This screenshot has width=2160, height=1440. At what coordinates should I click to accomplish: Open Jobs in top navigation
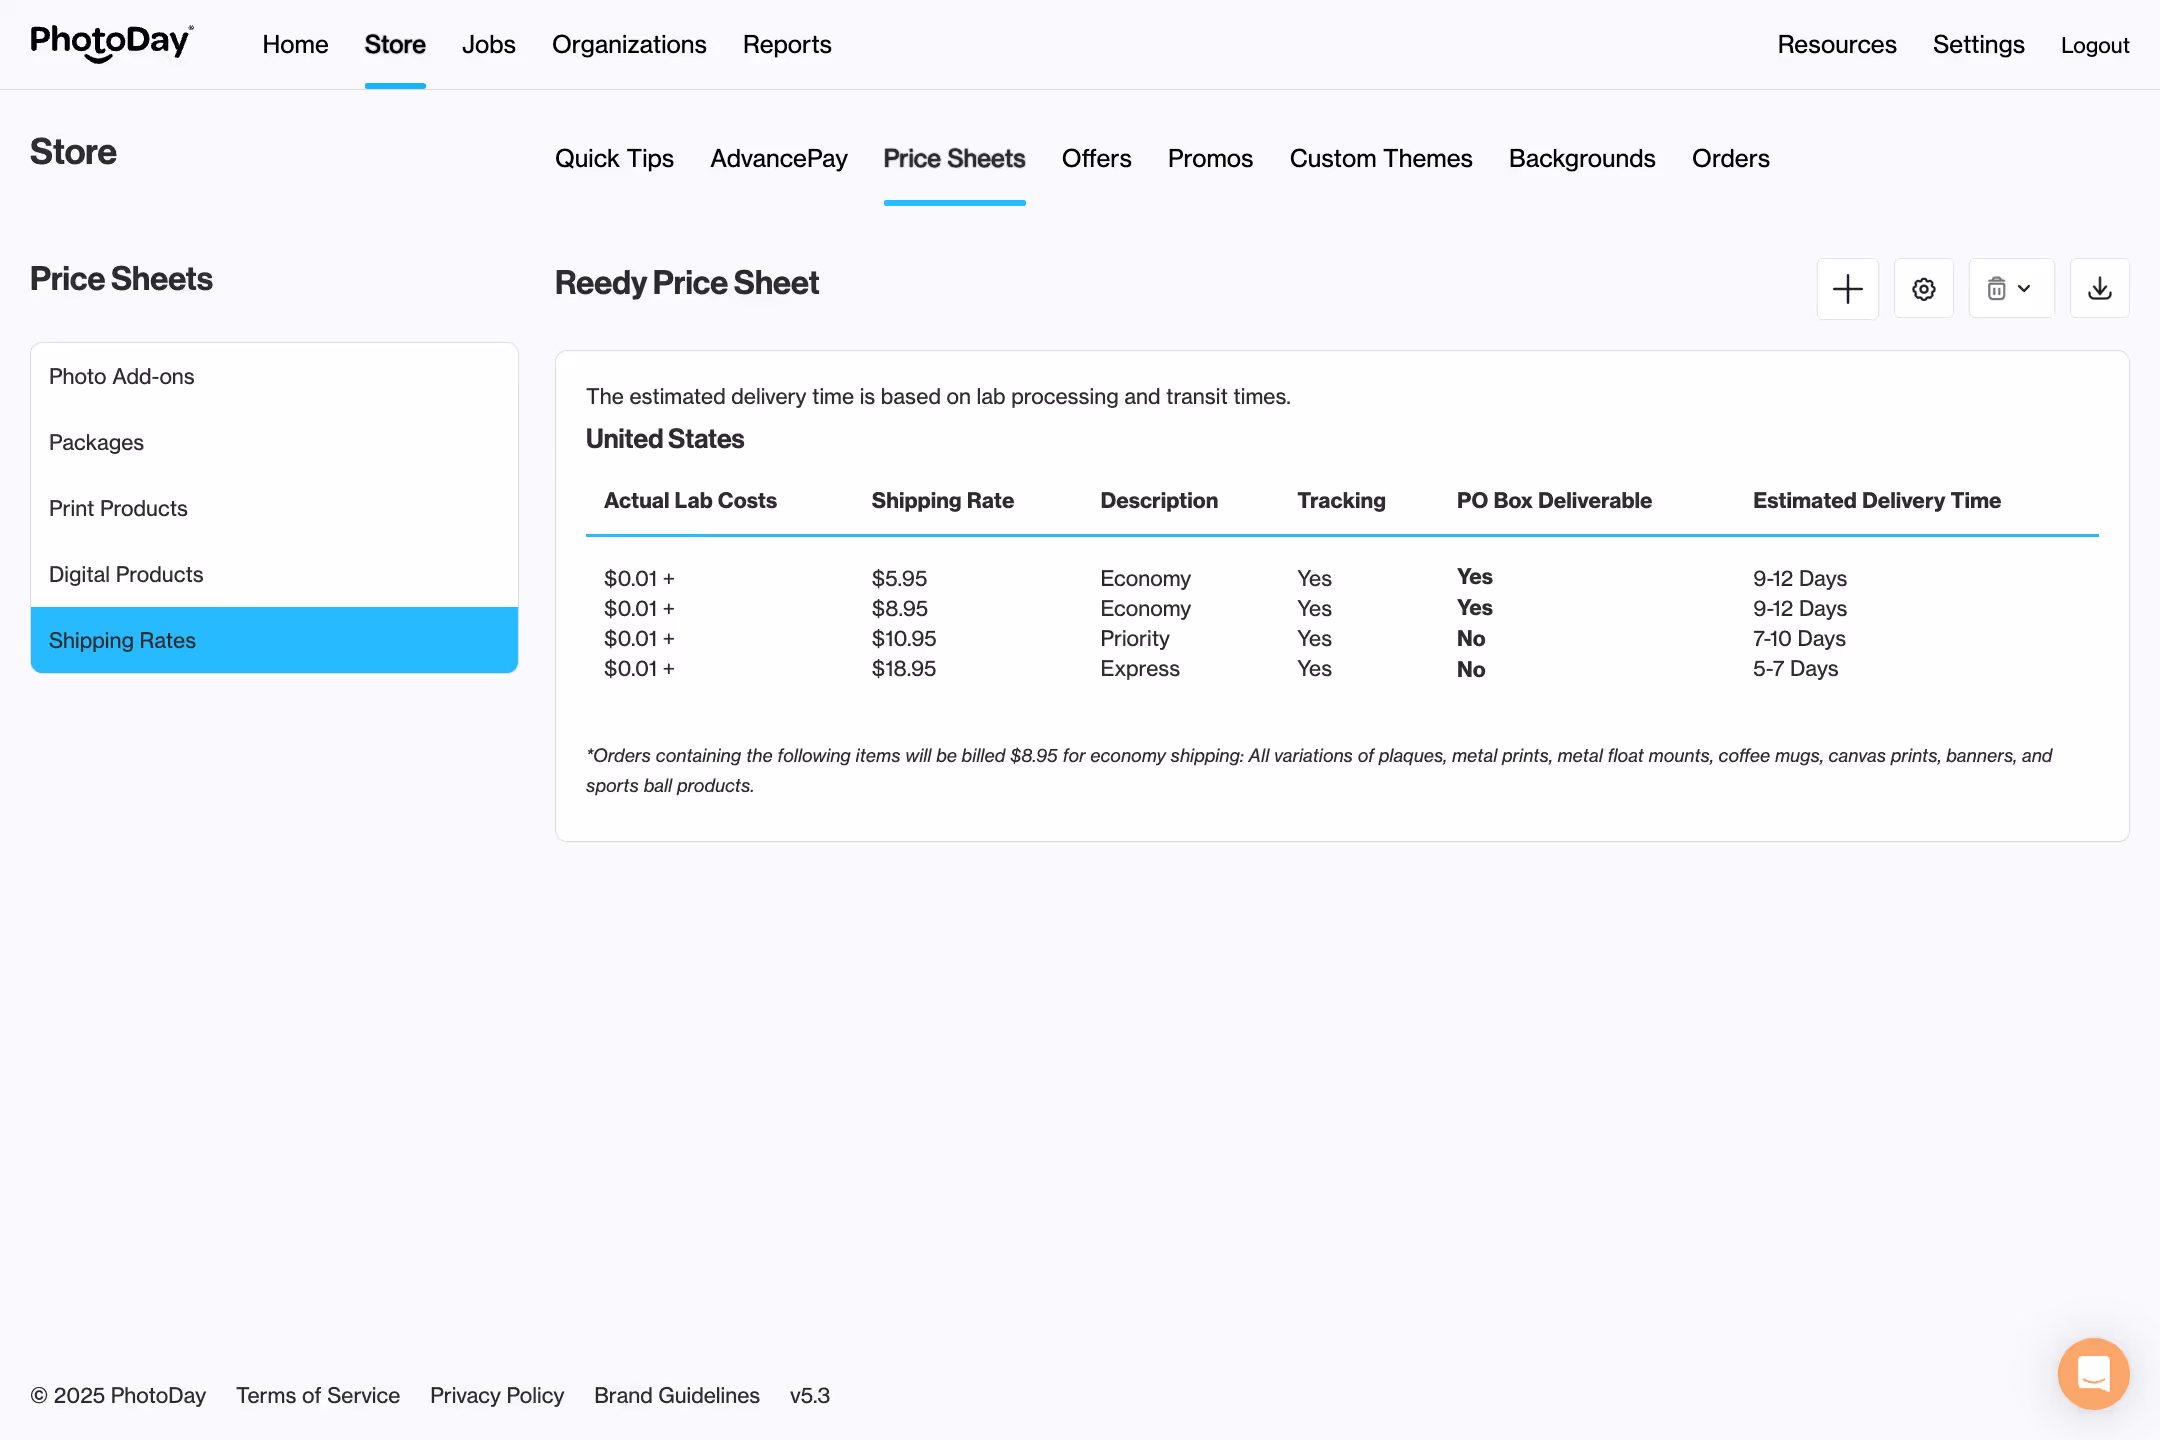point(488,45)
